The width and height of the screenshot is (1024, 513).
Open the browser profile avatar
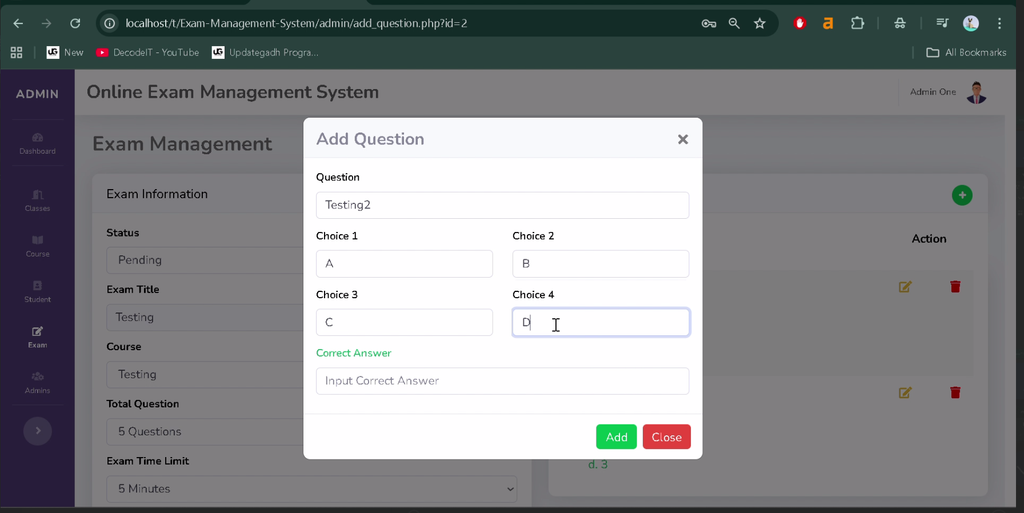coord(970,23)
